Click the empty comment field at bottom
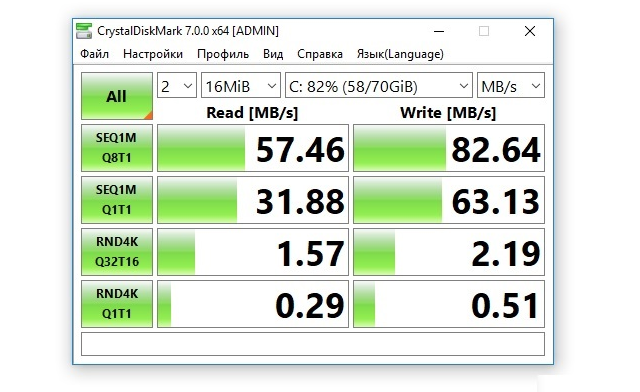This screenshot has width=640, height=392. 313,344
